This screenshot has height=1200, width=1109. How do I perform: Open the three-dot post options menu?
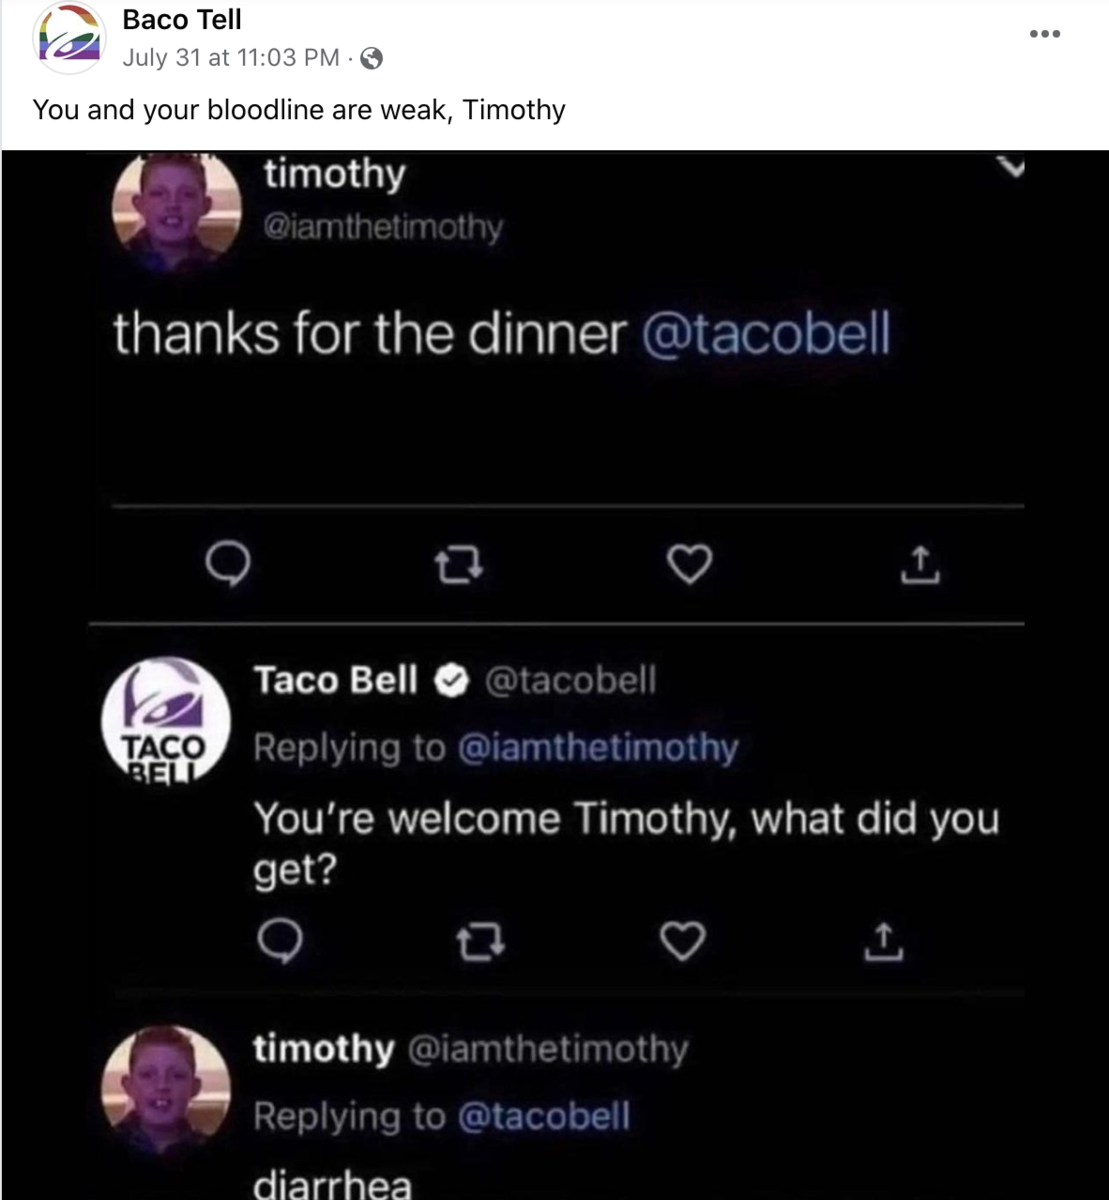[1044, 34]
